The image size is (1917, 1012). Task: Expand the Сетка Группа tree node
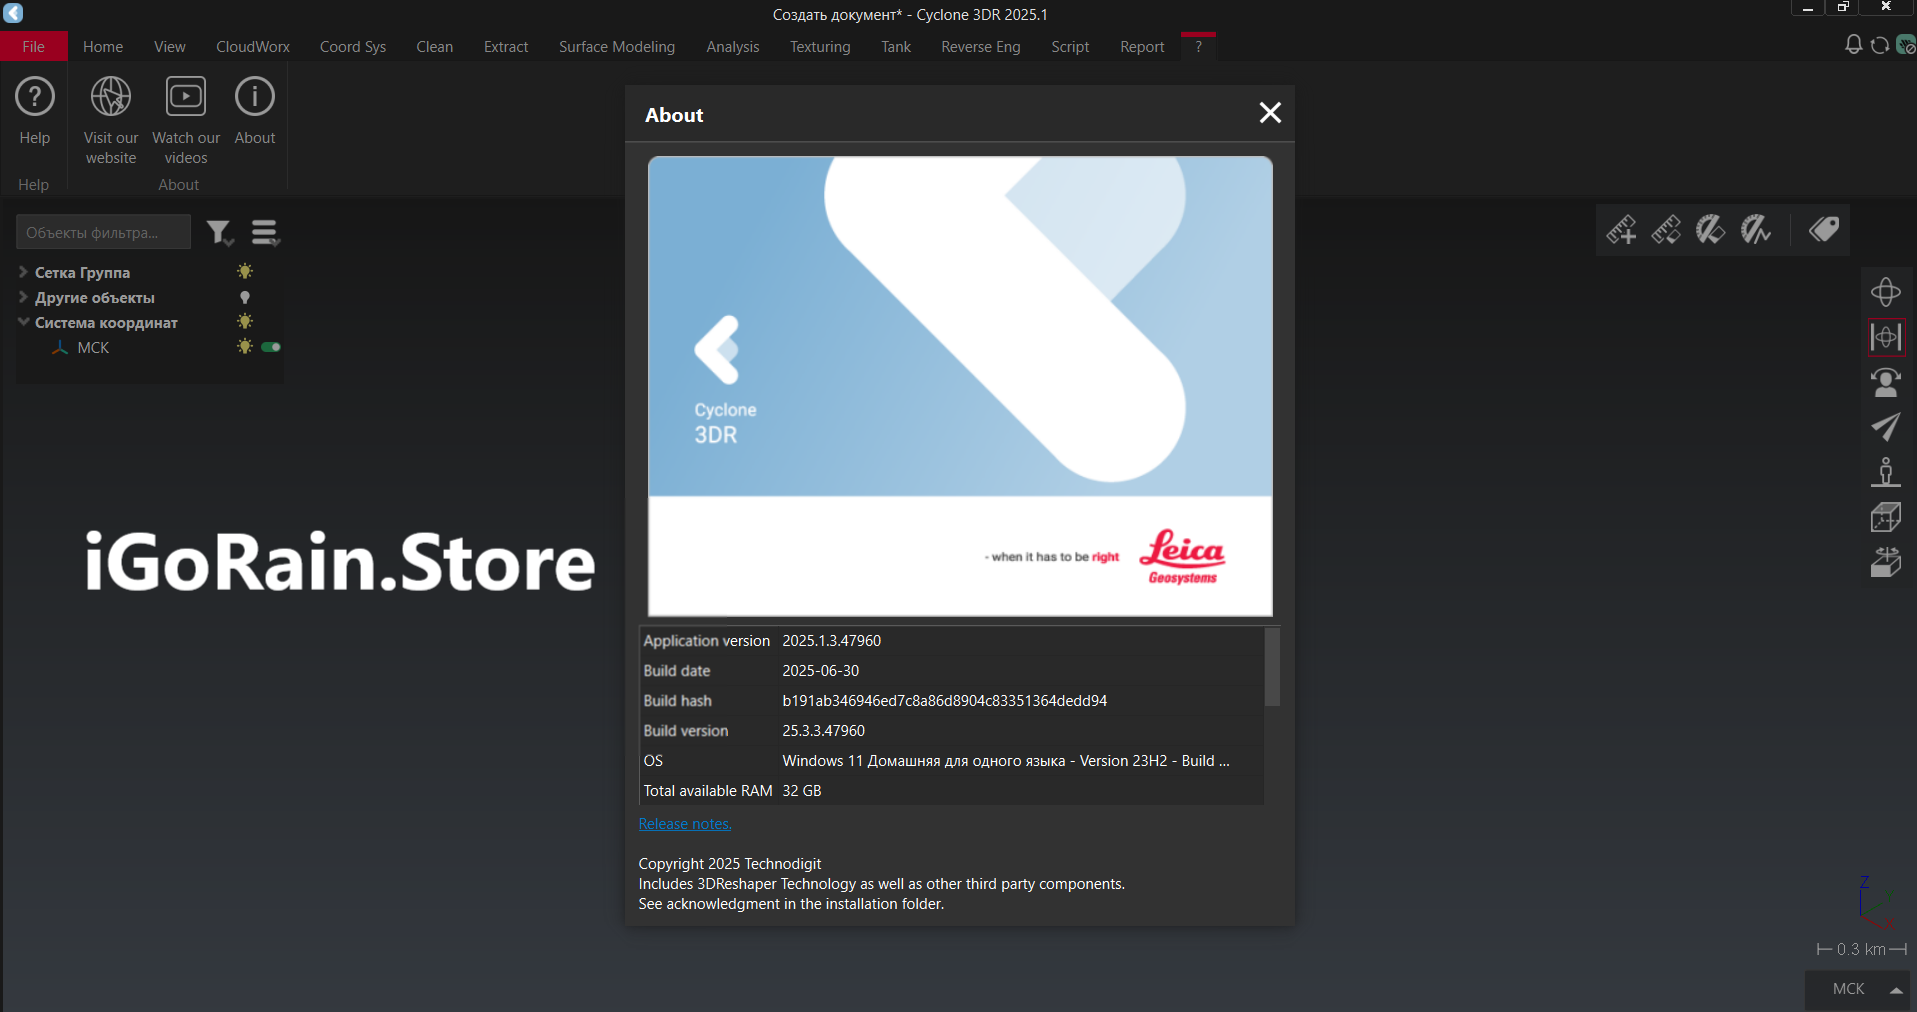[23, 272]
